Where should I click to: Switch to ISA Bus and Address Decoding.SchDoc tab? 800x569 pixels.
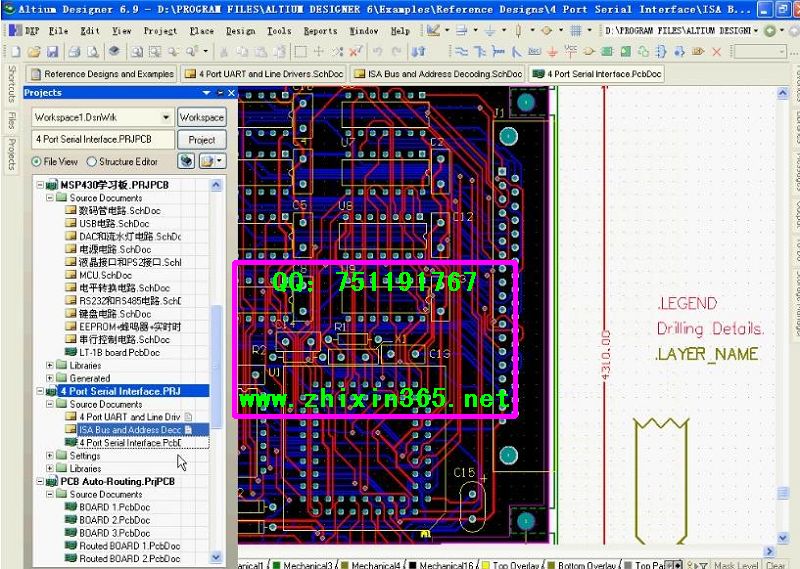pos(438,74)
